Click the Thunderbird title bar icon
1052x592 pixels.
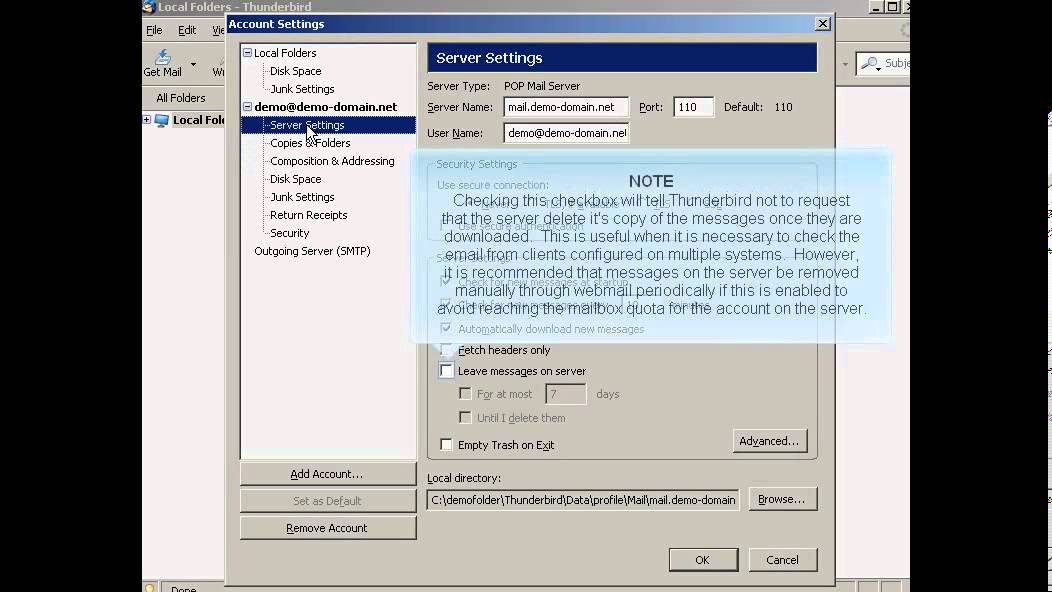point(149,7)
